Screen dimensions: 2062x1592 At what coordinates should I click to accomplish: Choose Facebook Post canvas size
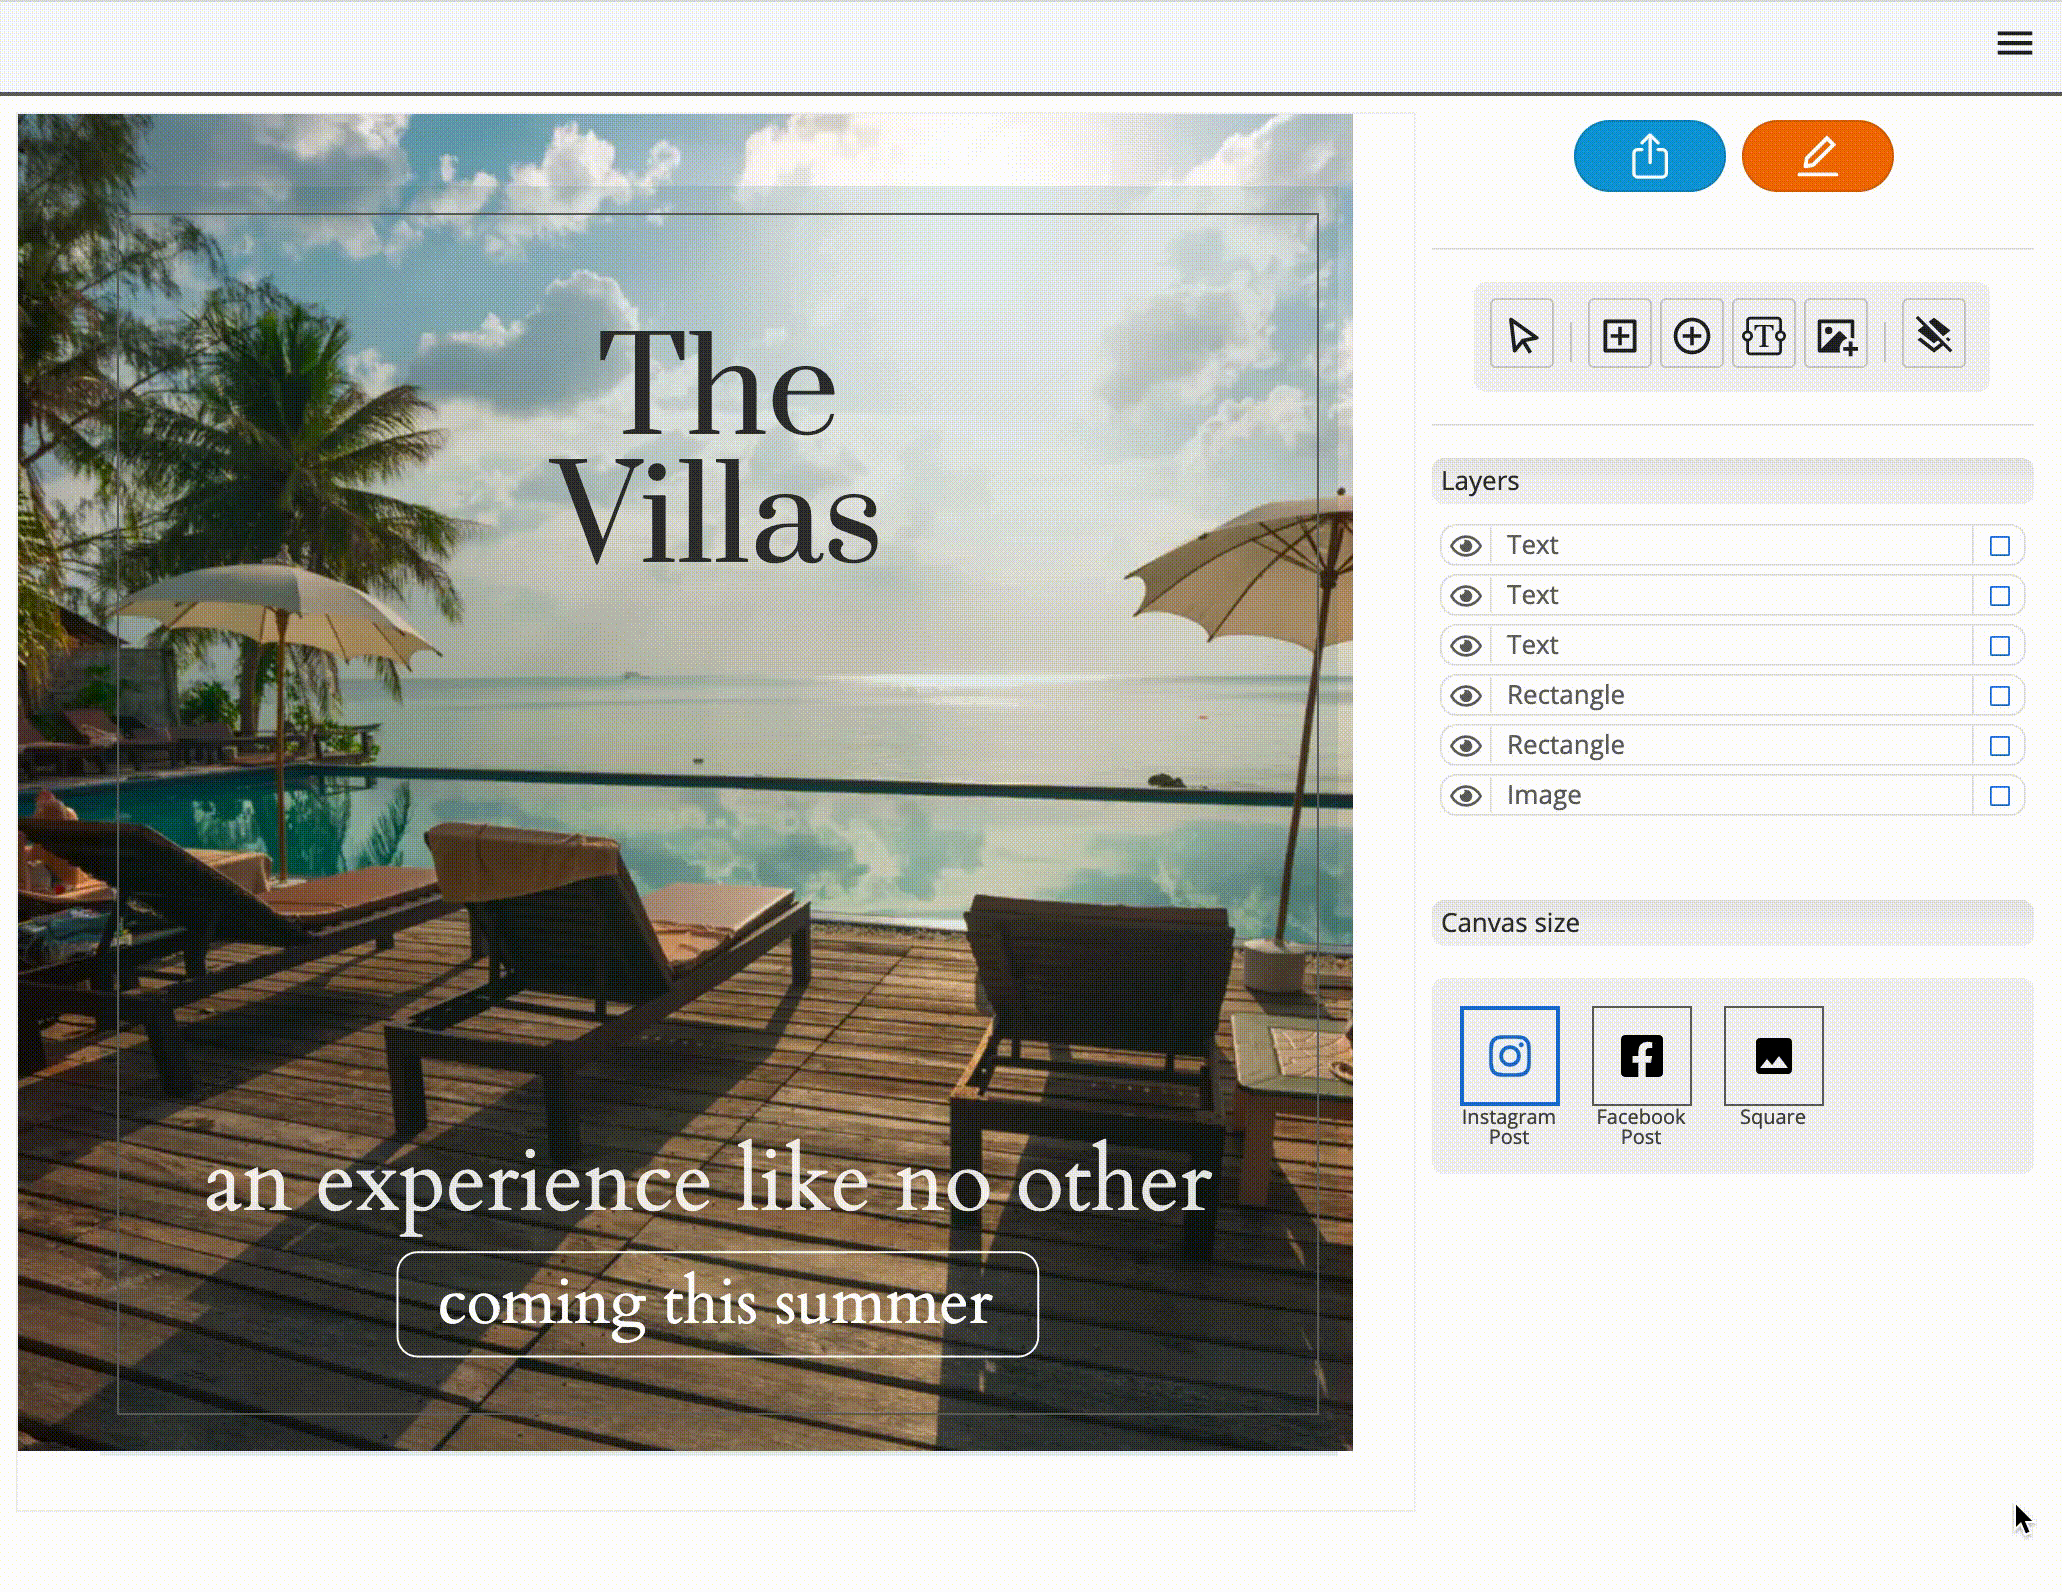click(x=1641, y=1056)
